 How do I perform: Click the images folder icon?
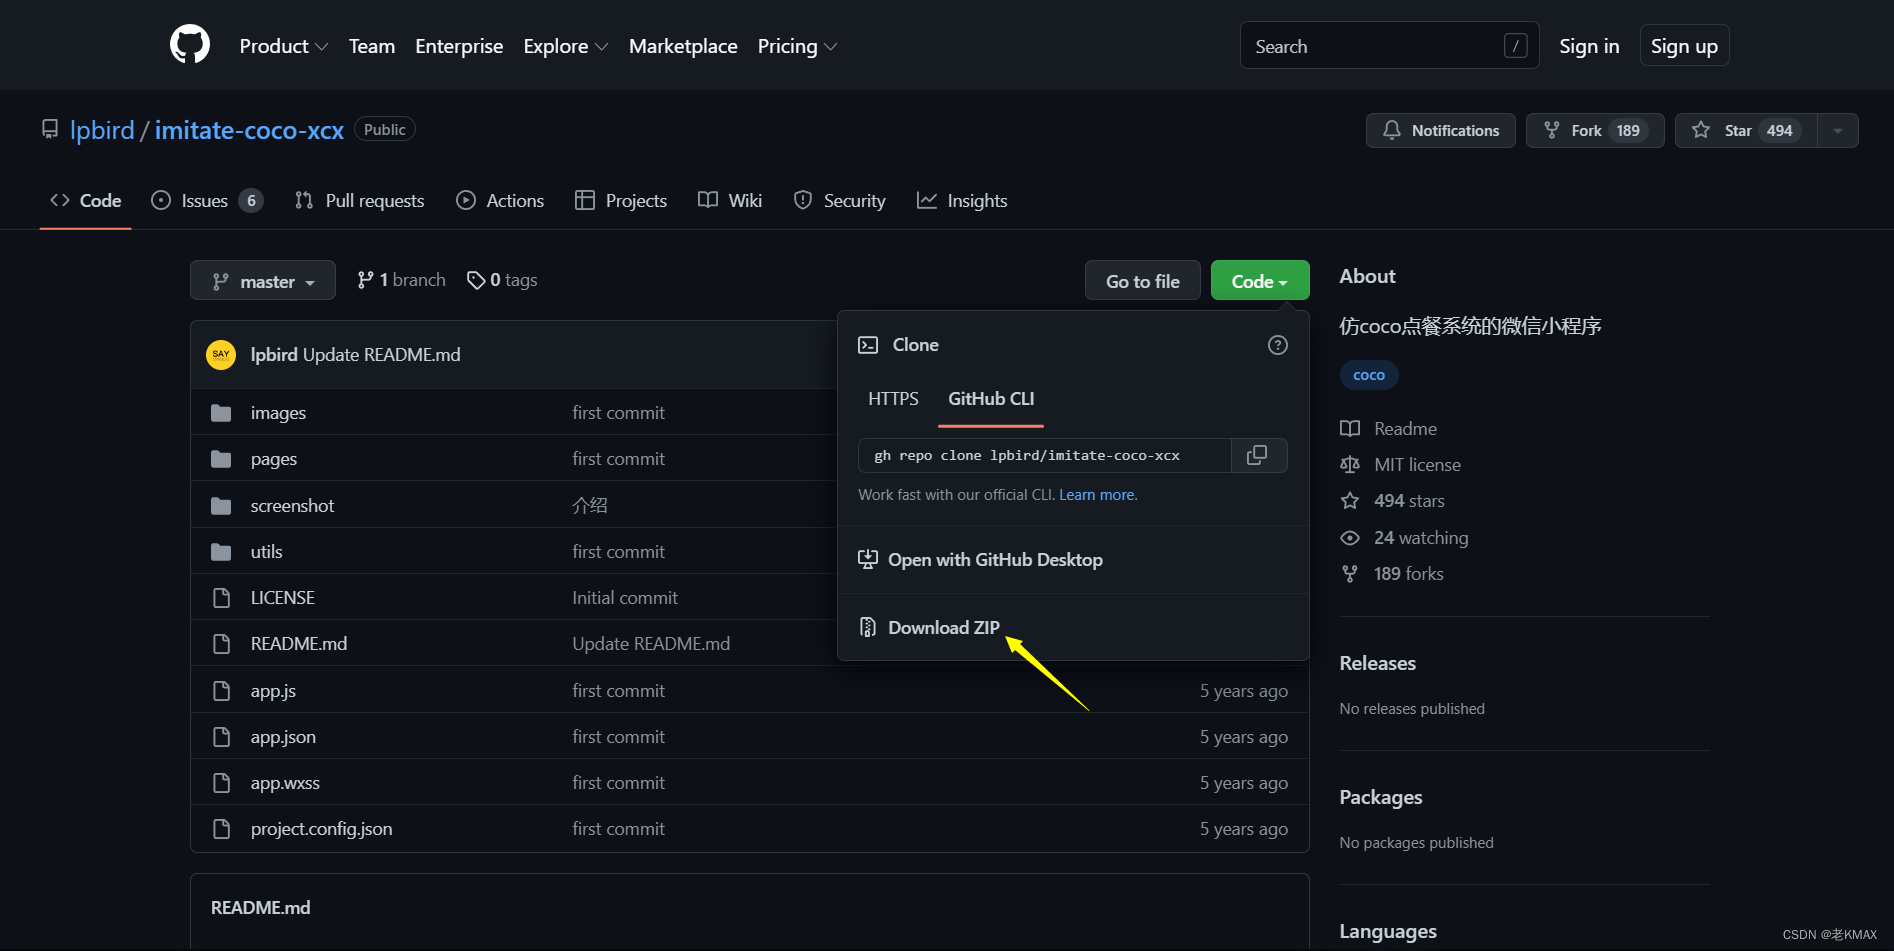click(x=221, y=413)
